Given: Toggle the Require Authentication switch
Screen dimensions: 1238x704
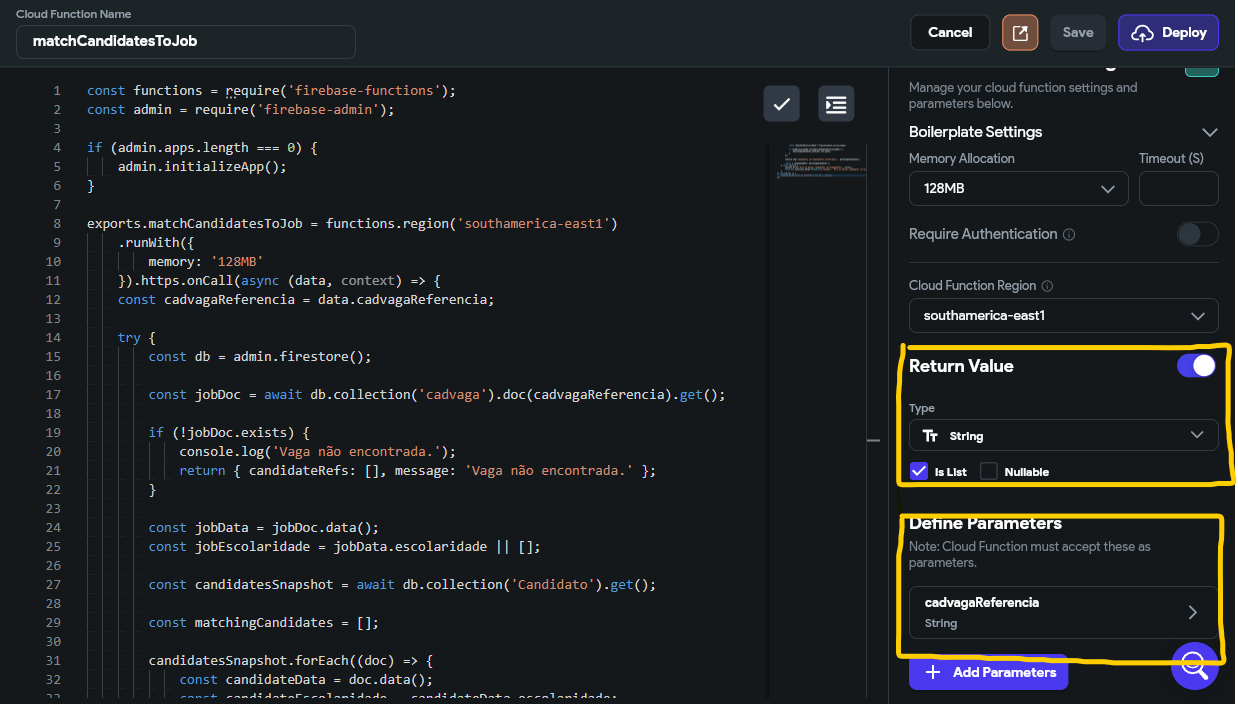Looking at the screenshot, I should [x=1197, y=234].
